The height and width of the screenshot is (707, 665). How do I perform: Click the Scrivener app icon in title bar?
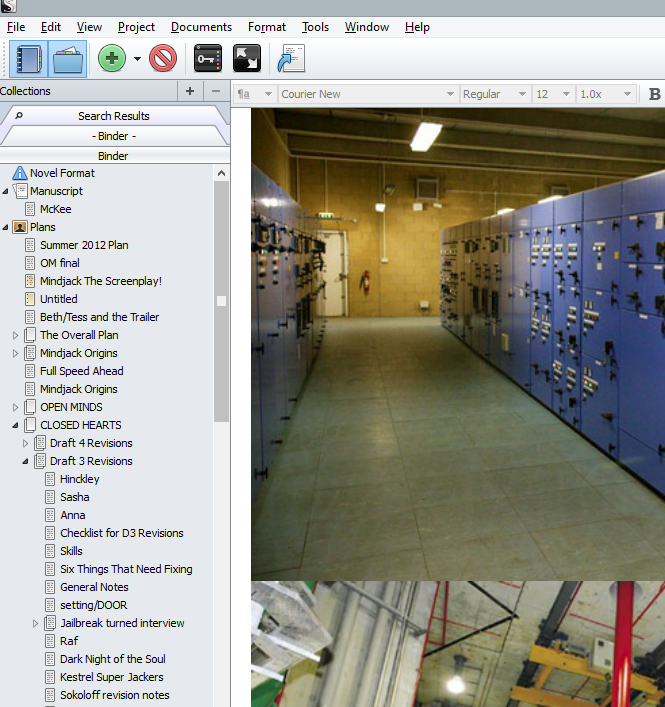(10, 7)
